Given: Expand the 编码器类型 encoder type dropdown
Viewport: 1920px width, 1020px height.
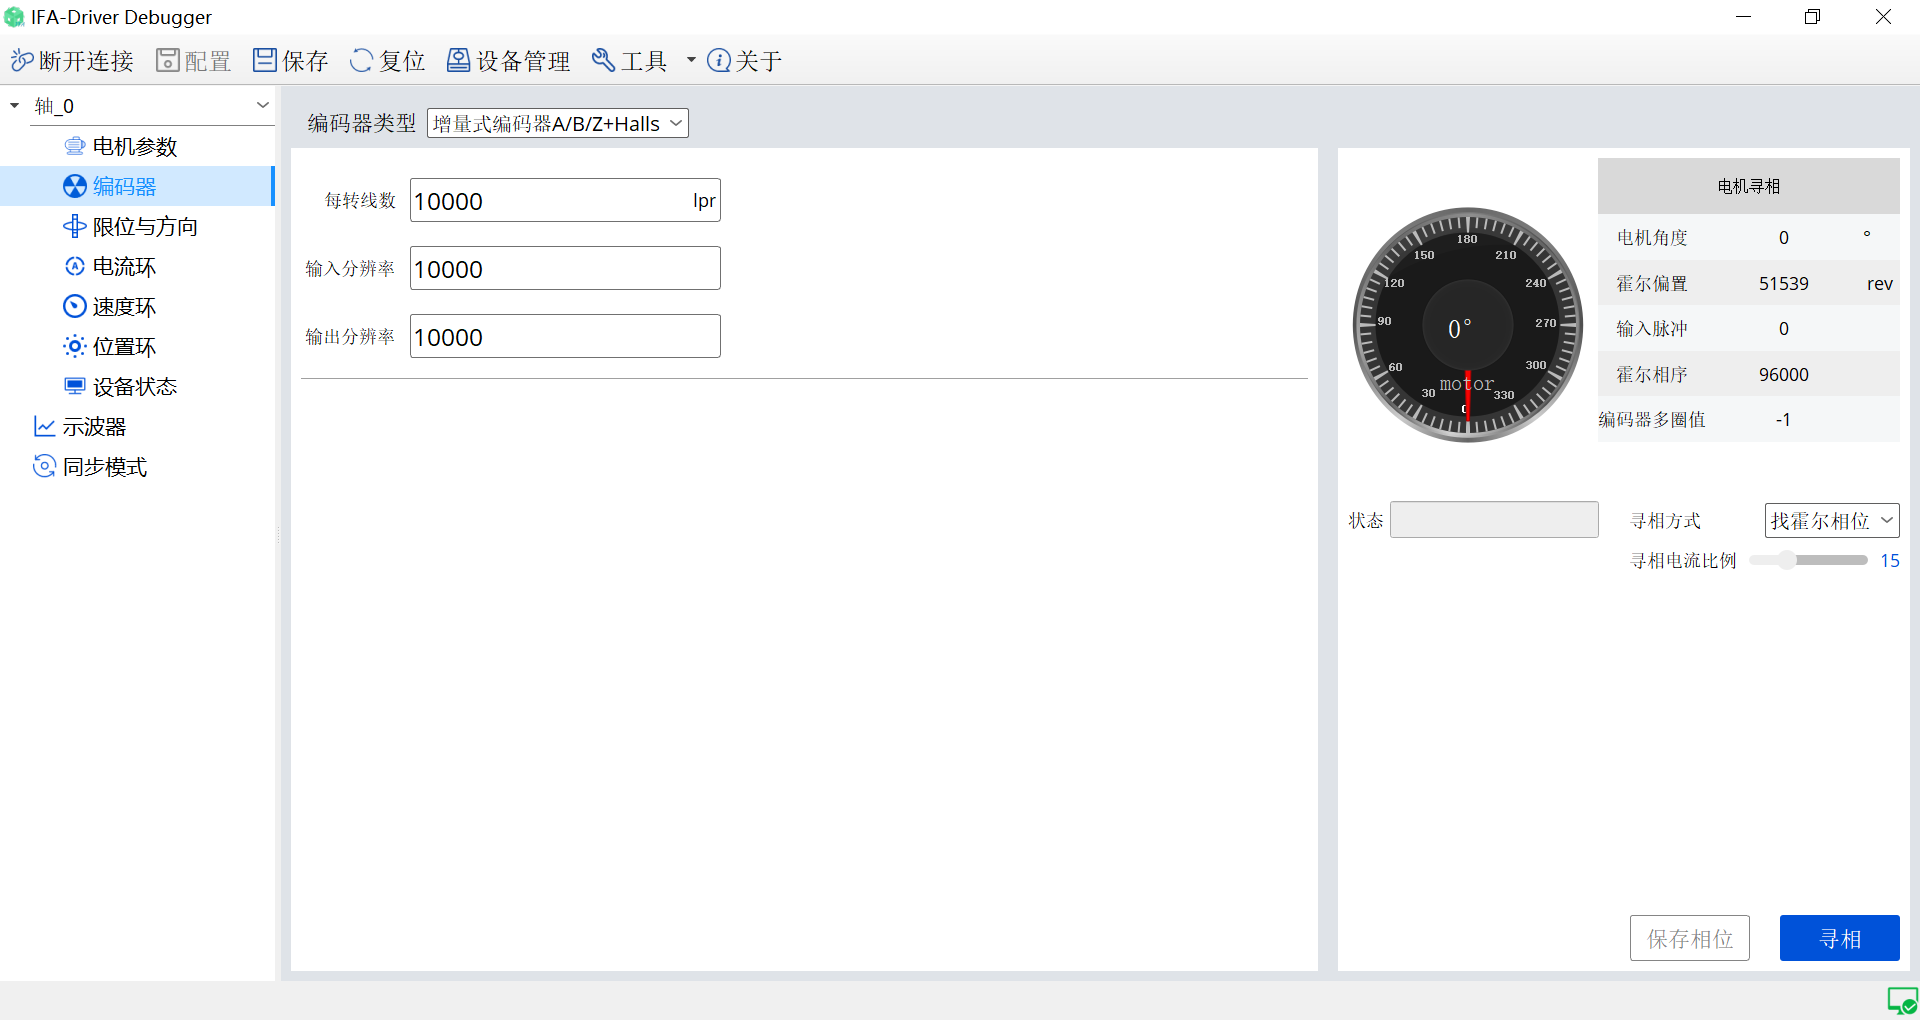Looking at the screenshot, I should point(557,123).
